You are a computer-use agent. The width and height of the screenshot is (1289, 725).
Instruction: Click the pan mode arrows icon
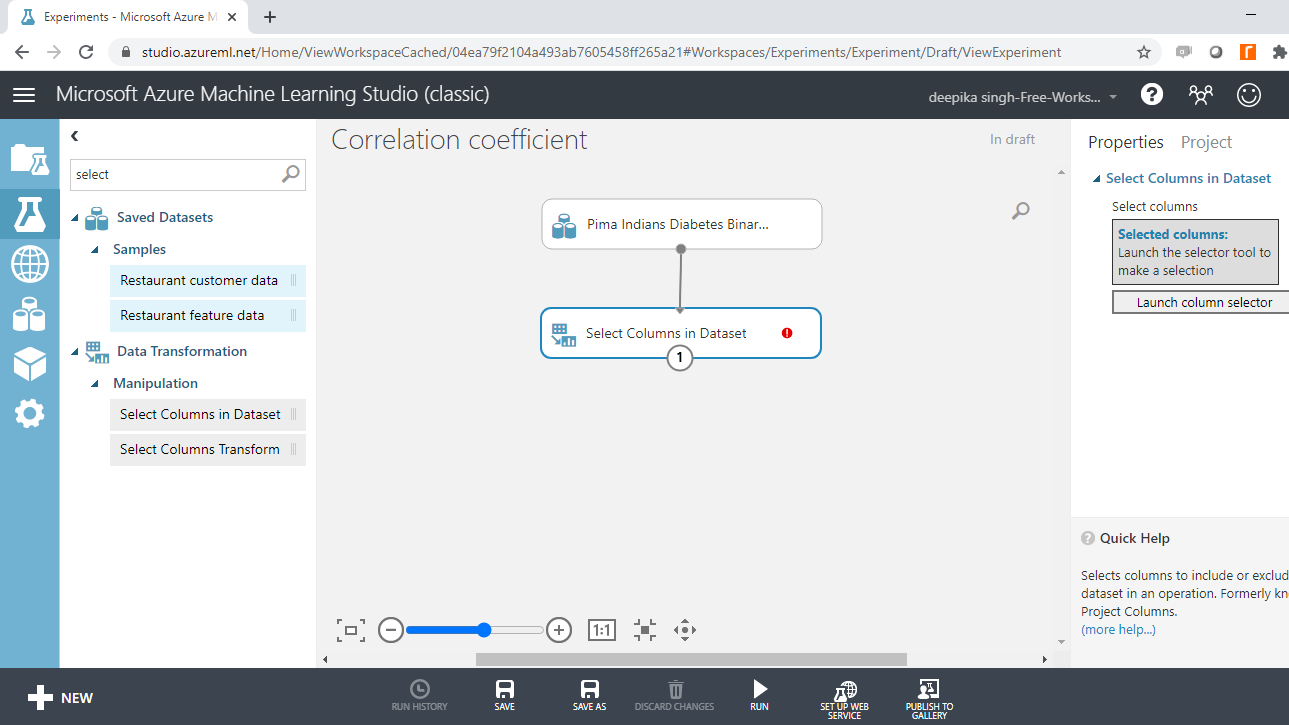685,630
